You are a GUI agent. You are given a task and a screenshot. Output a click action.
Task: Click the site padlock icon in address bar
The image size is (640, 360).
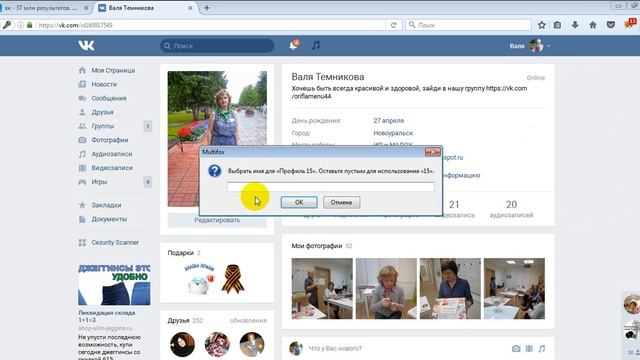[x=29, y=25]
